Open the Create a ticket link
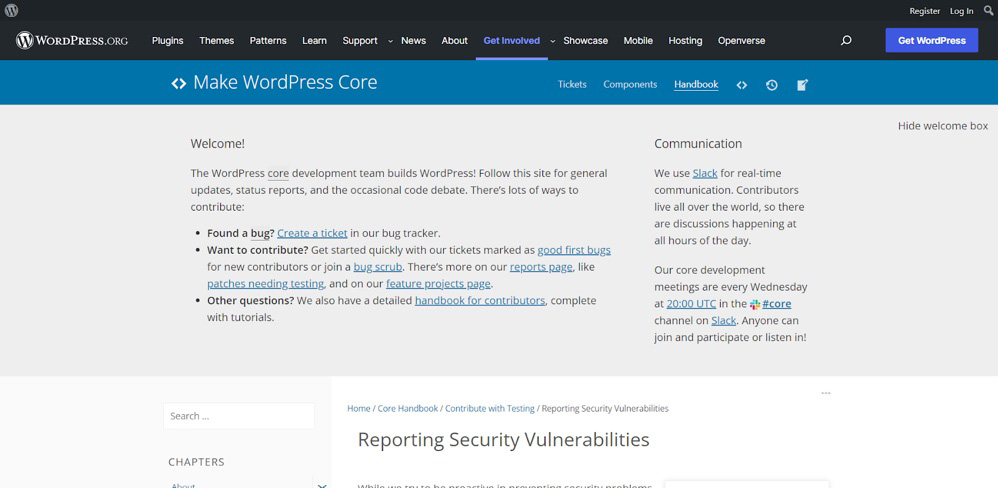This screenshot has width=998, height=488. click(x=312, y=233)
